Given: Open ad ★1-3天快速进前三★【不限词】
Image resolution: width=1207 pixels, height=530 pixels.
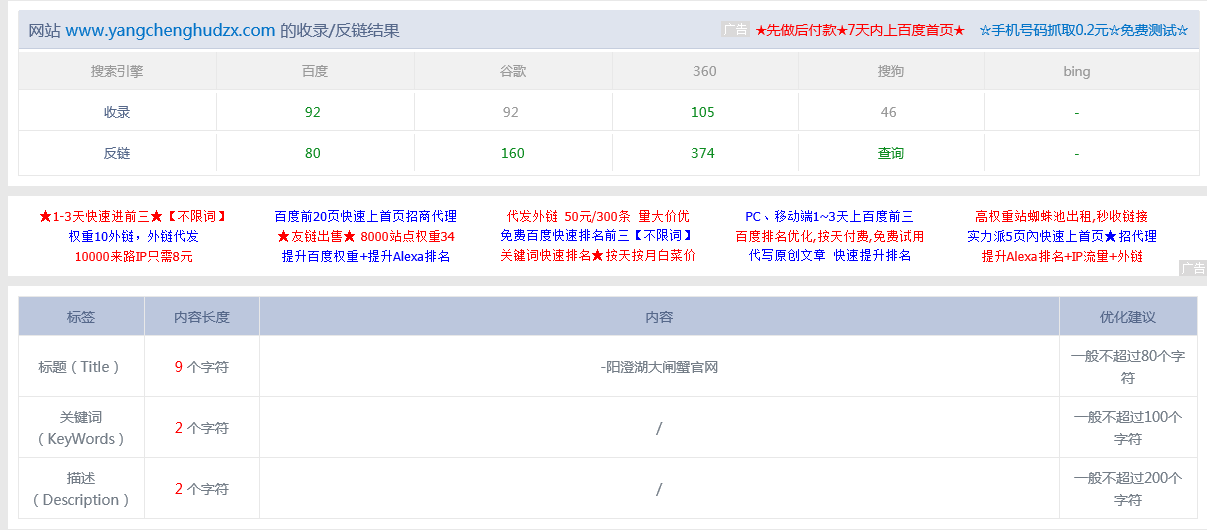Looking at the screenshot, I should 133,216.
